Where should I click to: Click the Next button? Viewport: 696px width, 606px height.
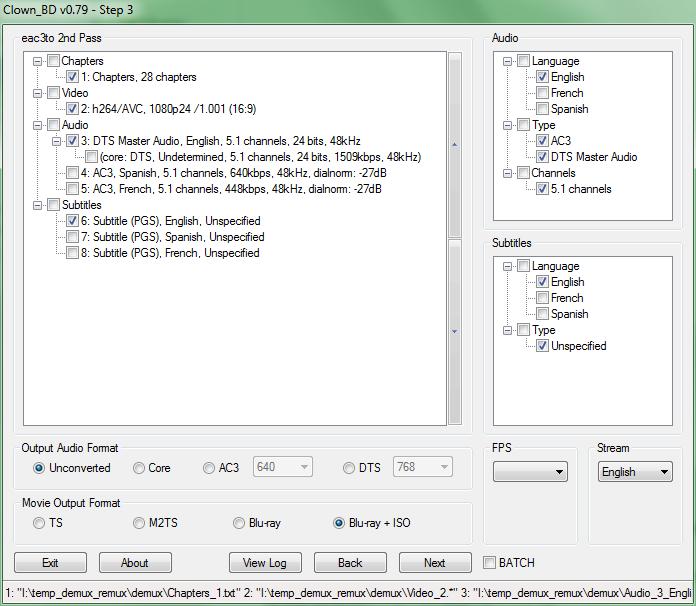point(435,563)
